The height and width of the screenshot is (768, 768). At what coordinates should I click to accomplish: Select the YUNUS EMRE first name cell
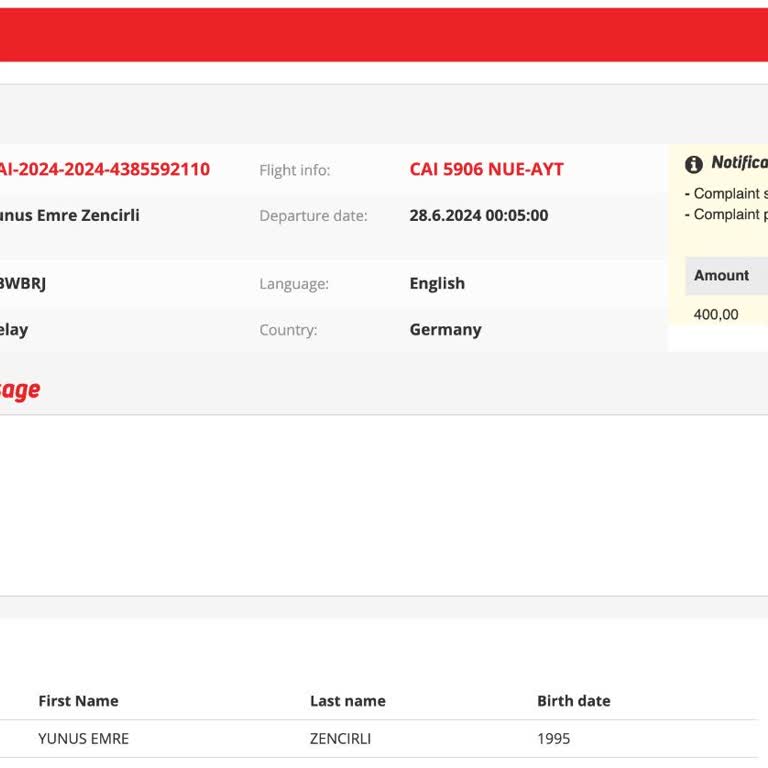click(83, 739)
